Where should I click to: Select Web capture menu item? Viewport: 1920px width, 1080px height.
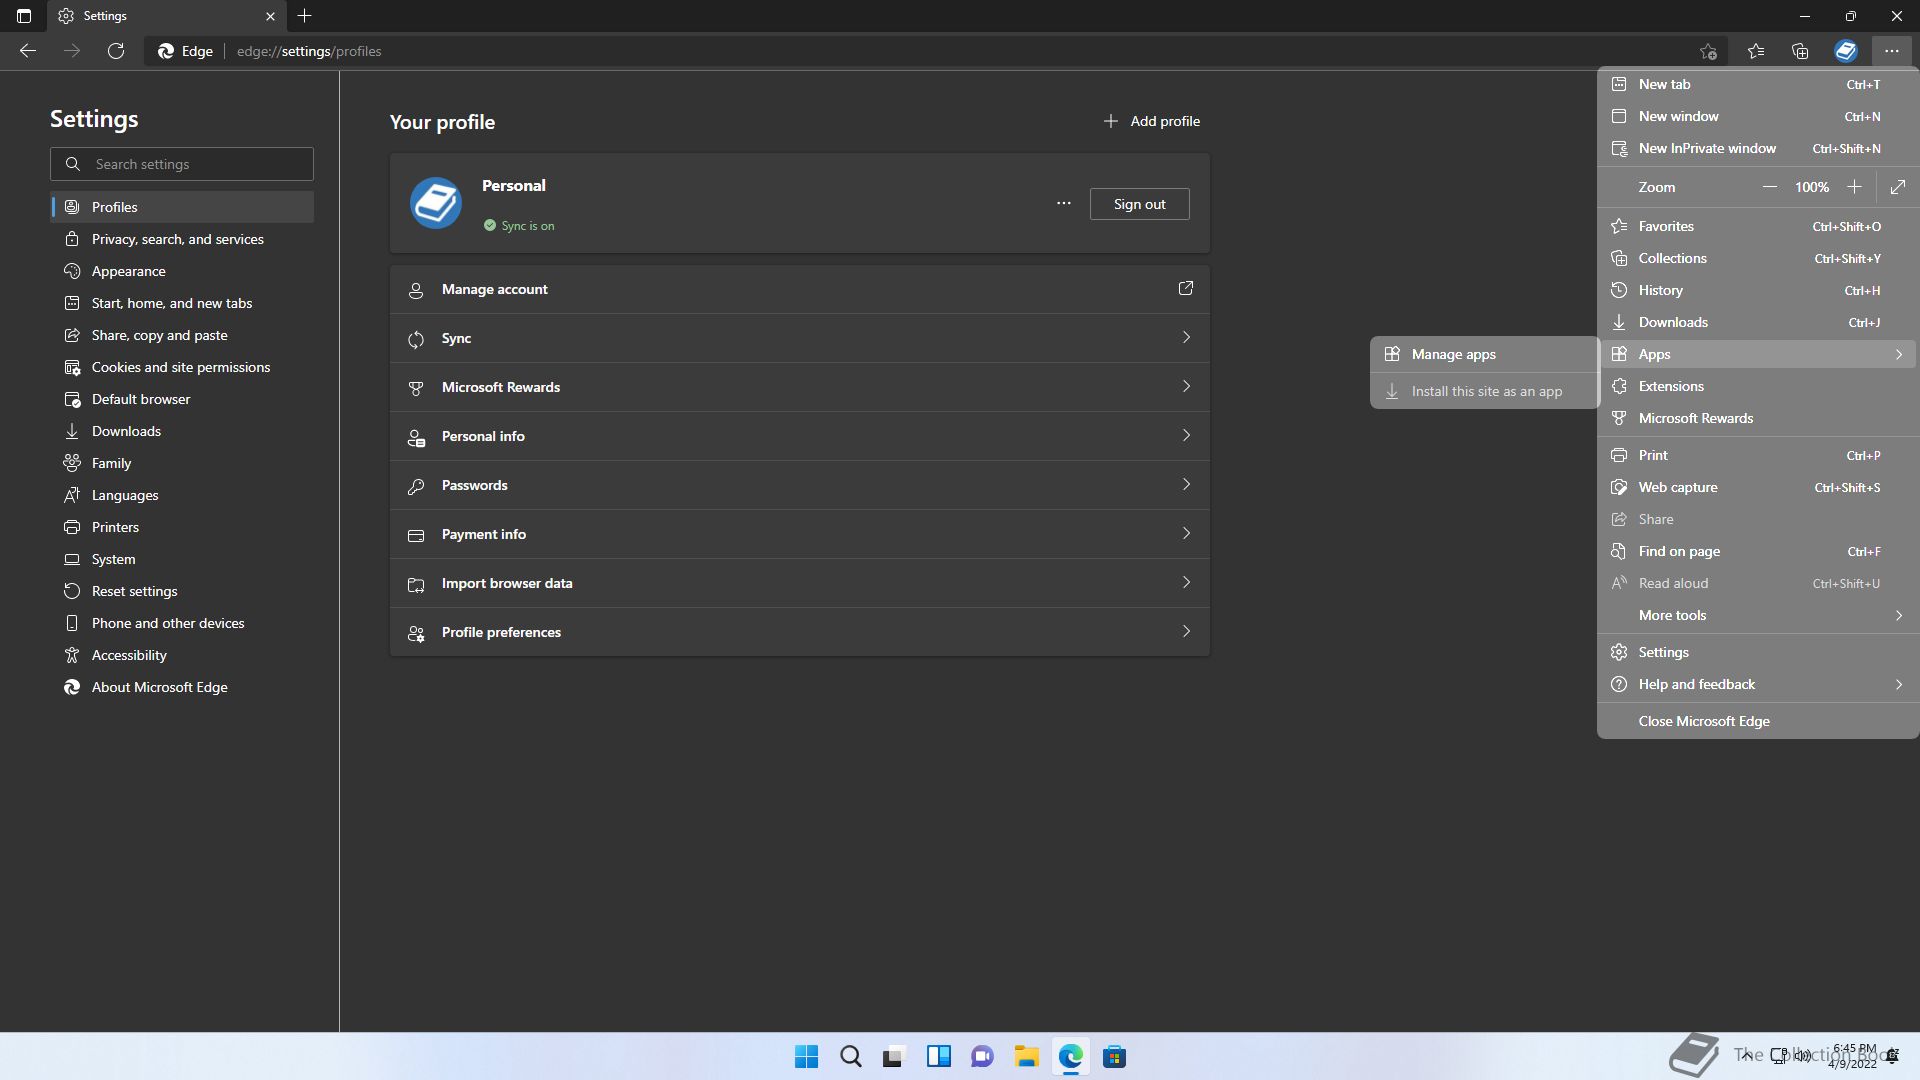tap(1758, 487)
